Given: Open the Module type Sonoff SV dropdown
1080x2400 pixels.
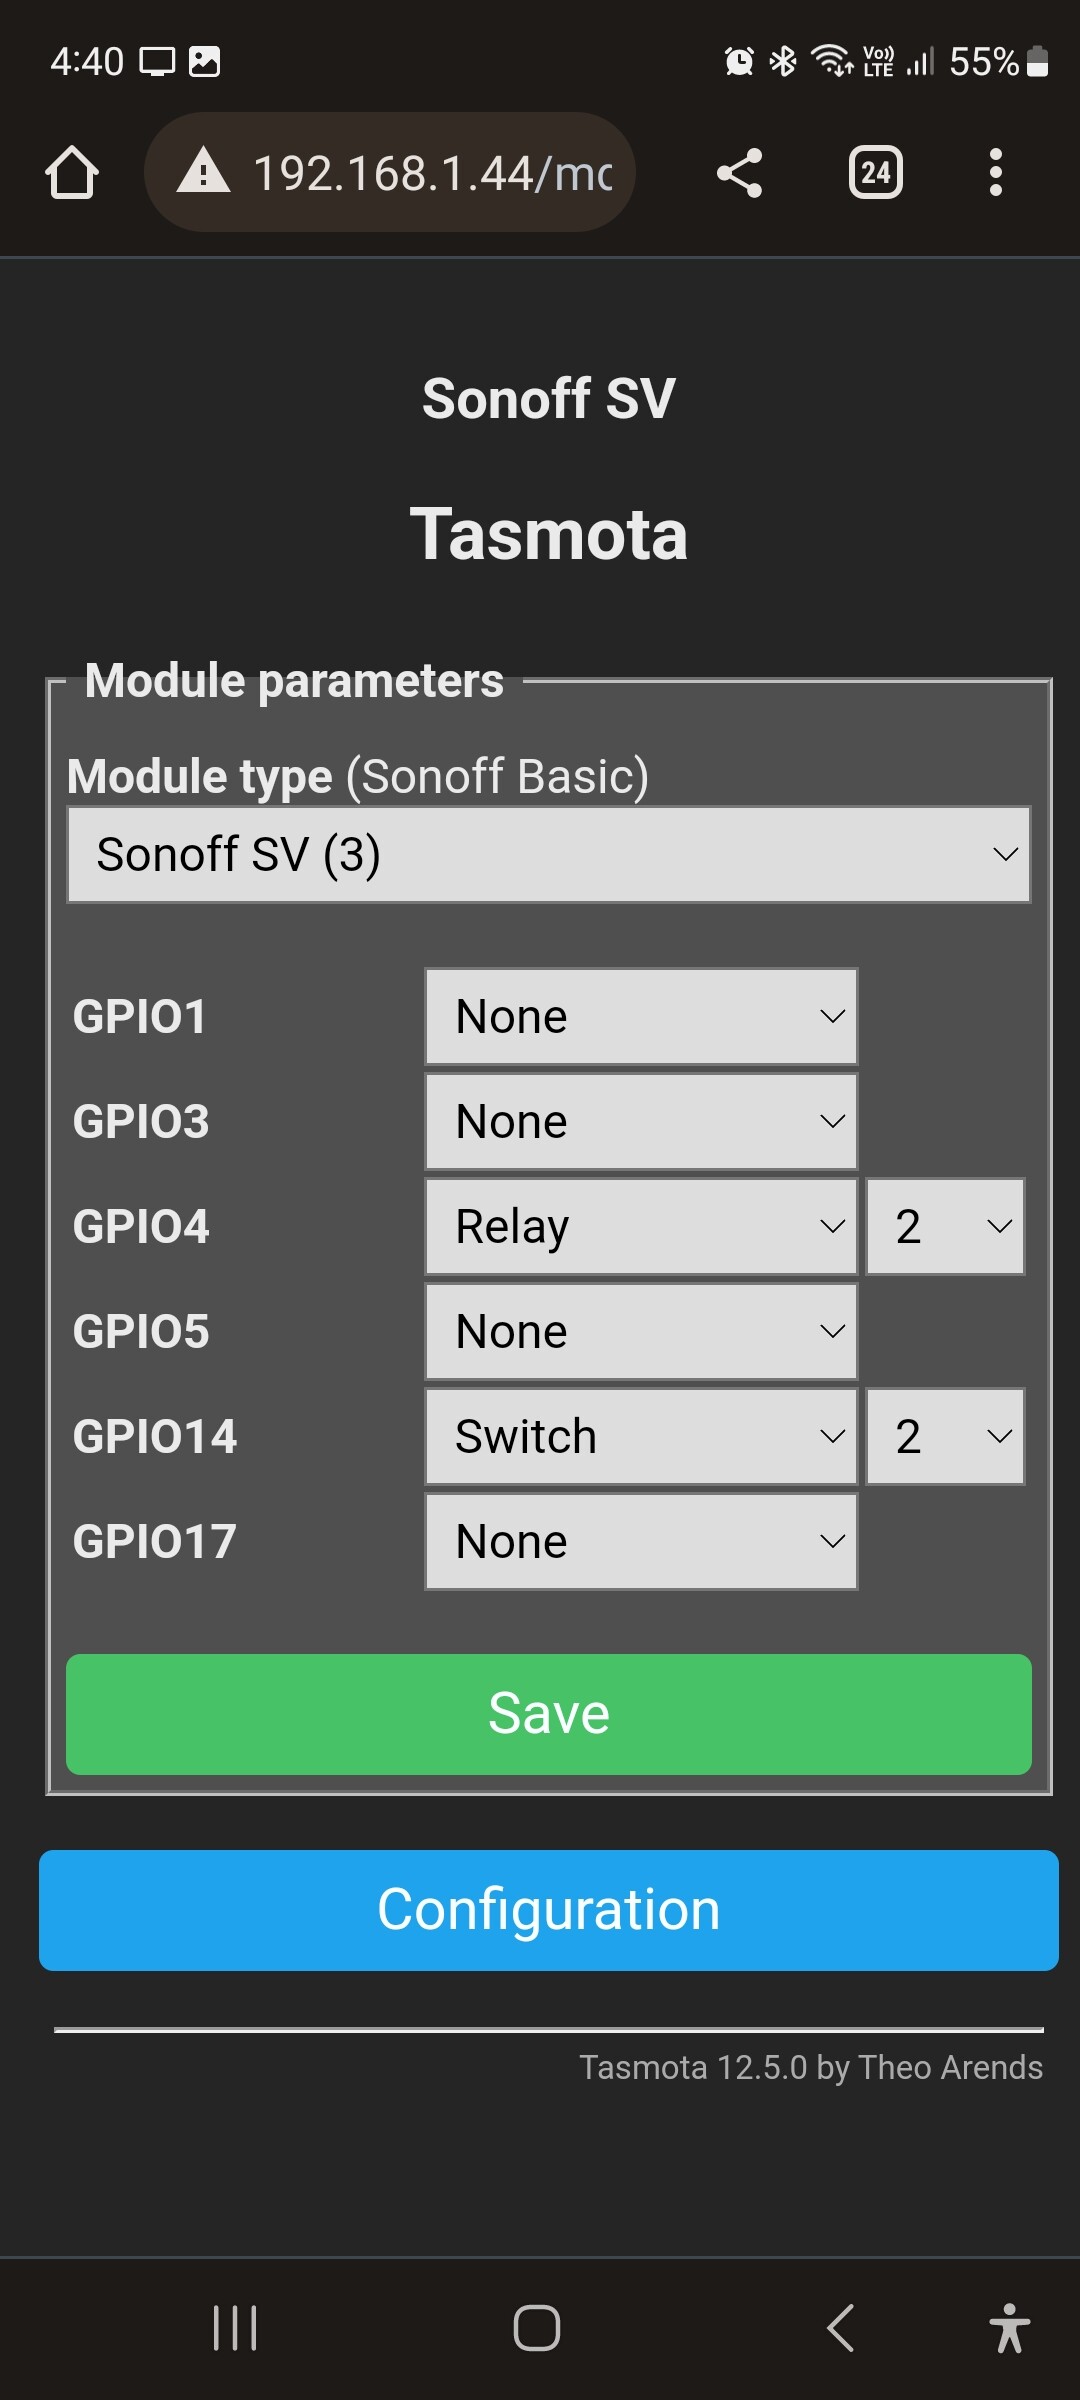Looking at the screenshot, I should click(x=549, y=855).
